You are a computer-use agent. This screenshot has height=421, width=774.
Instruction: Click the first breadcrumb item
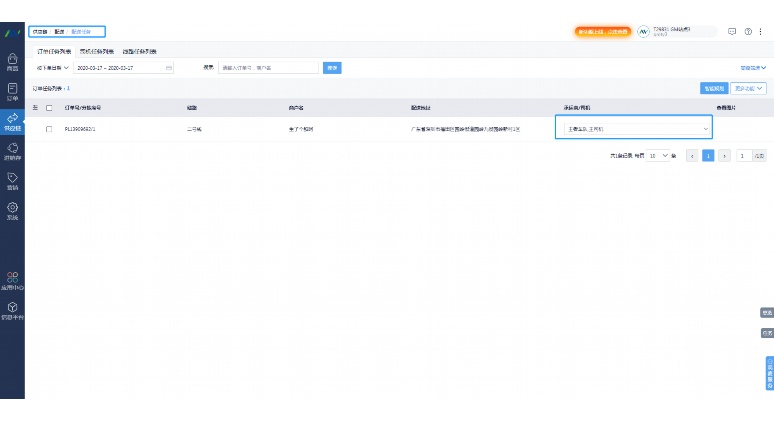tap(40, 32)
